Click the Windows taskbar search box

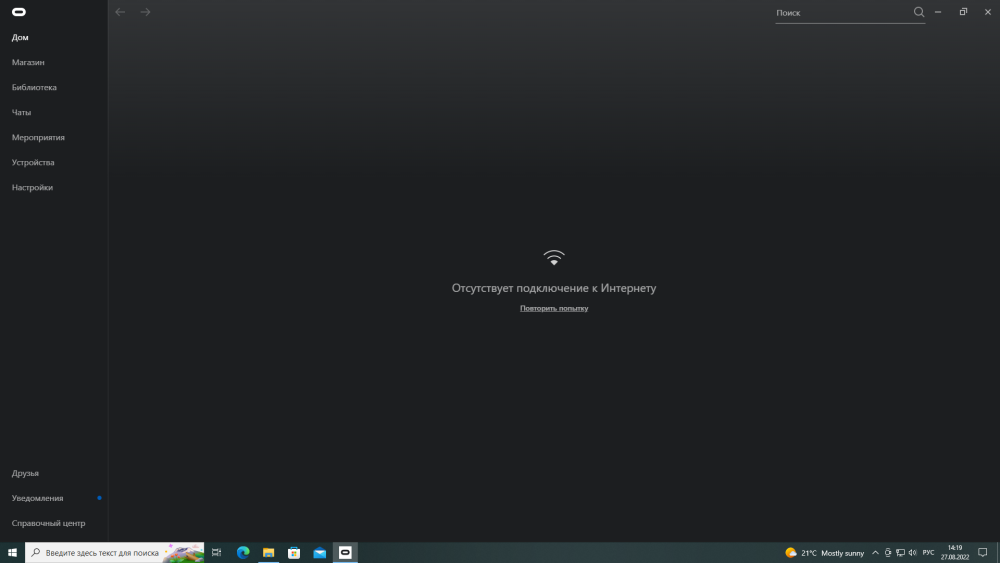pos(115,553)
